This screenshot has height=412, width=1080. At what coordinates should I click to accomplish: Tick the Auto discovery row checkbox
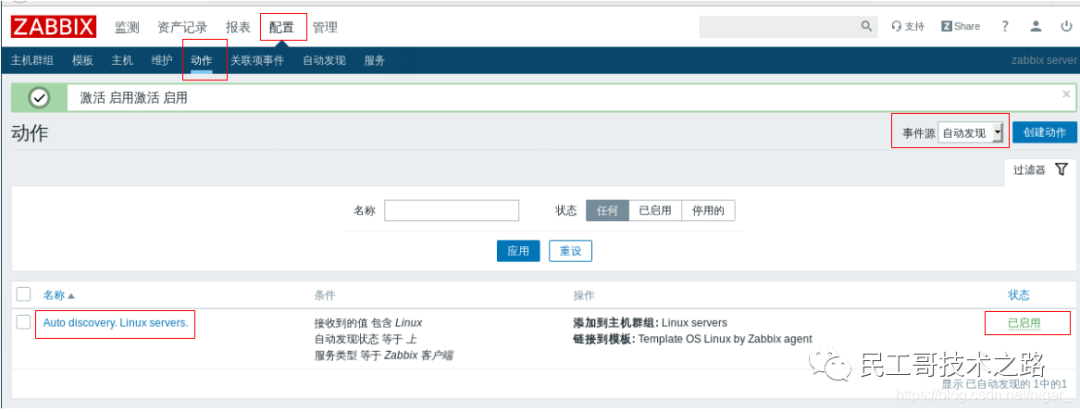coord(23,322)
